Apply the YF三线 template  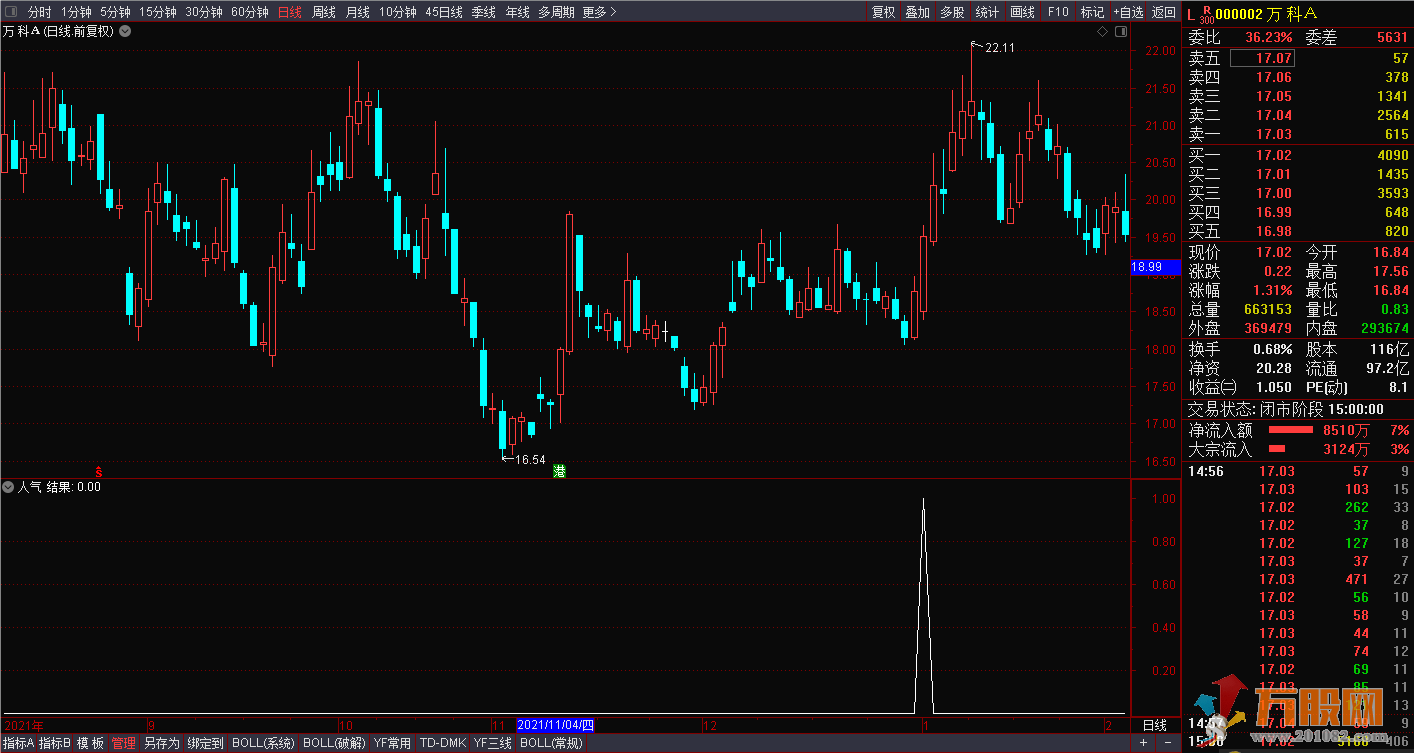493,743
